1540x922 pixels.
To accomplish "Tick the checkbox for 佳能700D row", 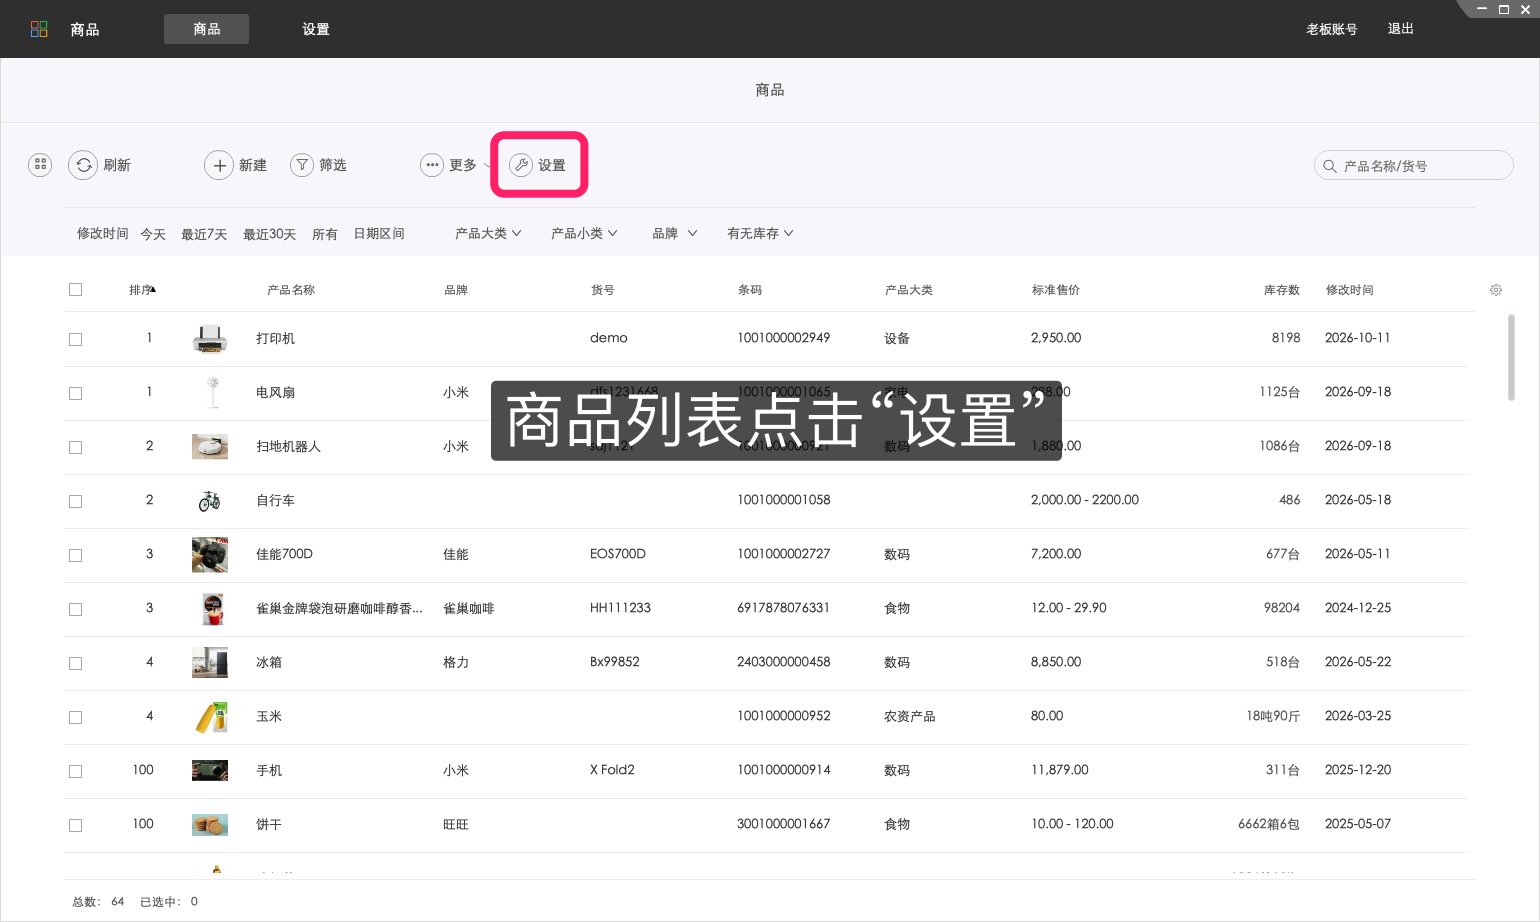I will point(75,555).
